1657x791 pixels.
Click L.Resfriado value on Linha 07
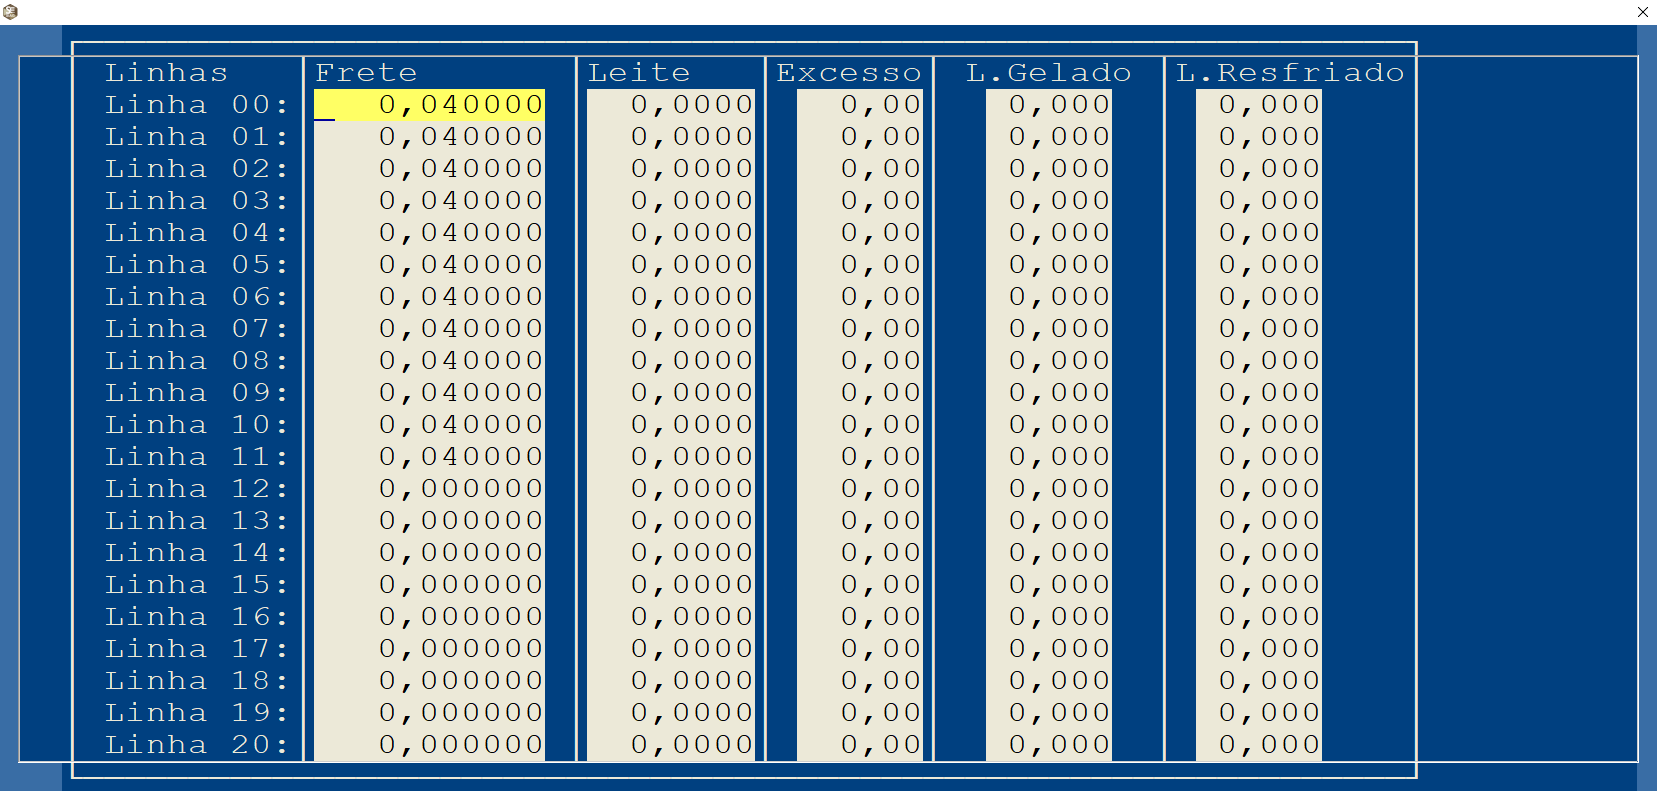(1259, 329)
